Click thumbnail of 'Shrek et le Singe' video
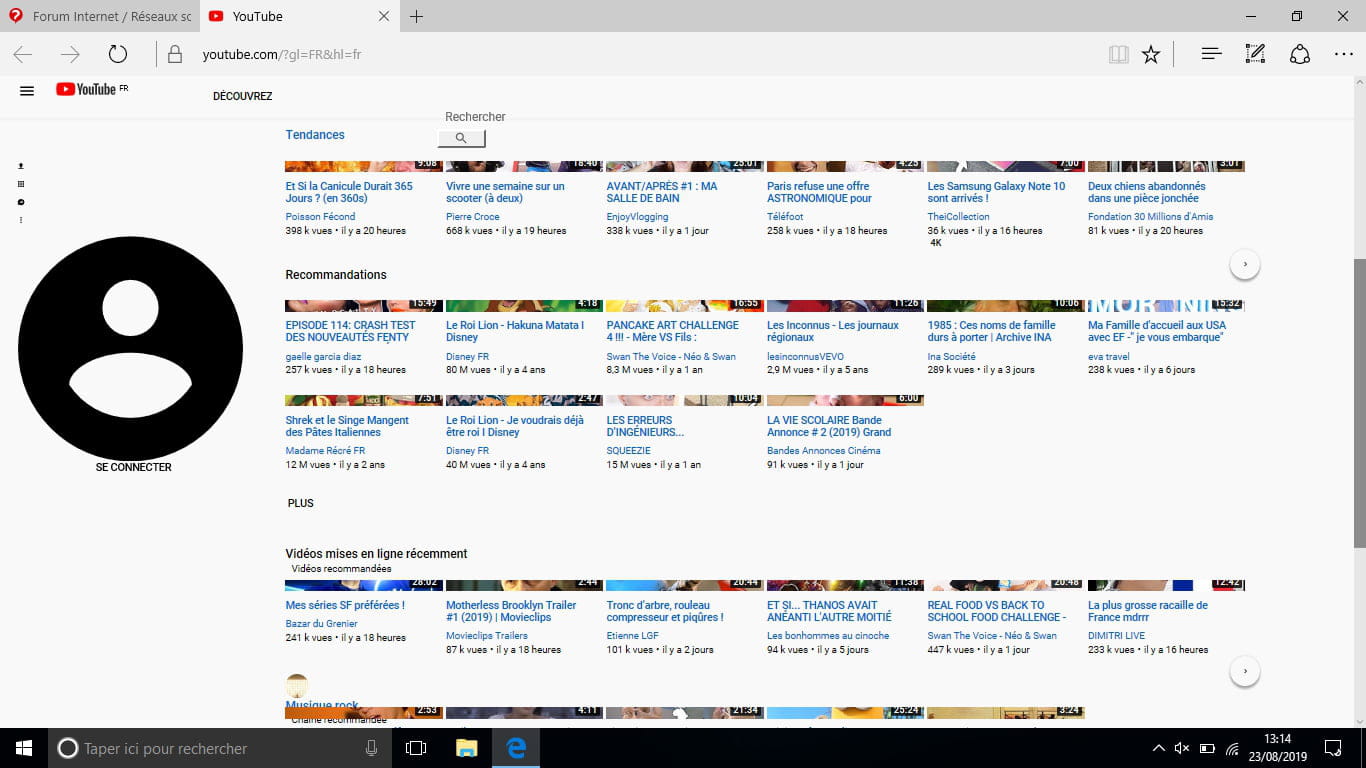 pyautogui.click(x=365, y=400)
